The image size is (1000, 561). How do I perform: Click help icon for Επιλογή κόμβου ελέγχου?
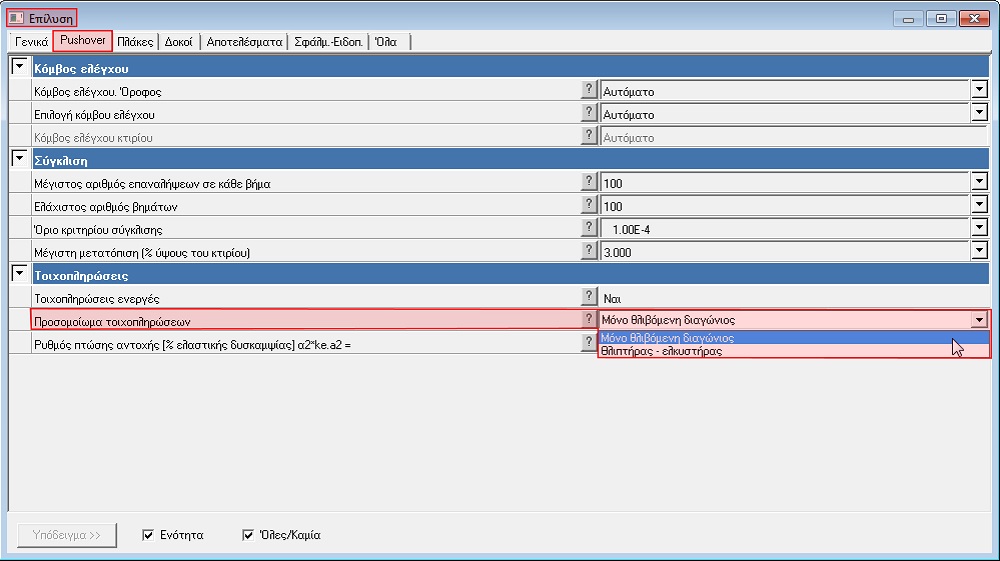click(589, 114)
